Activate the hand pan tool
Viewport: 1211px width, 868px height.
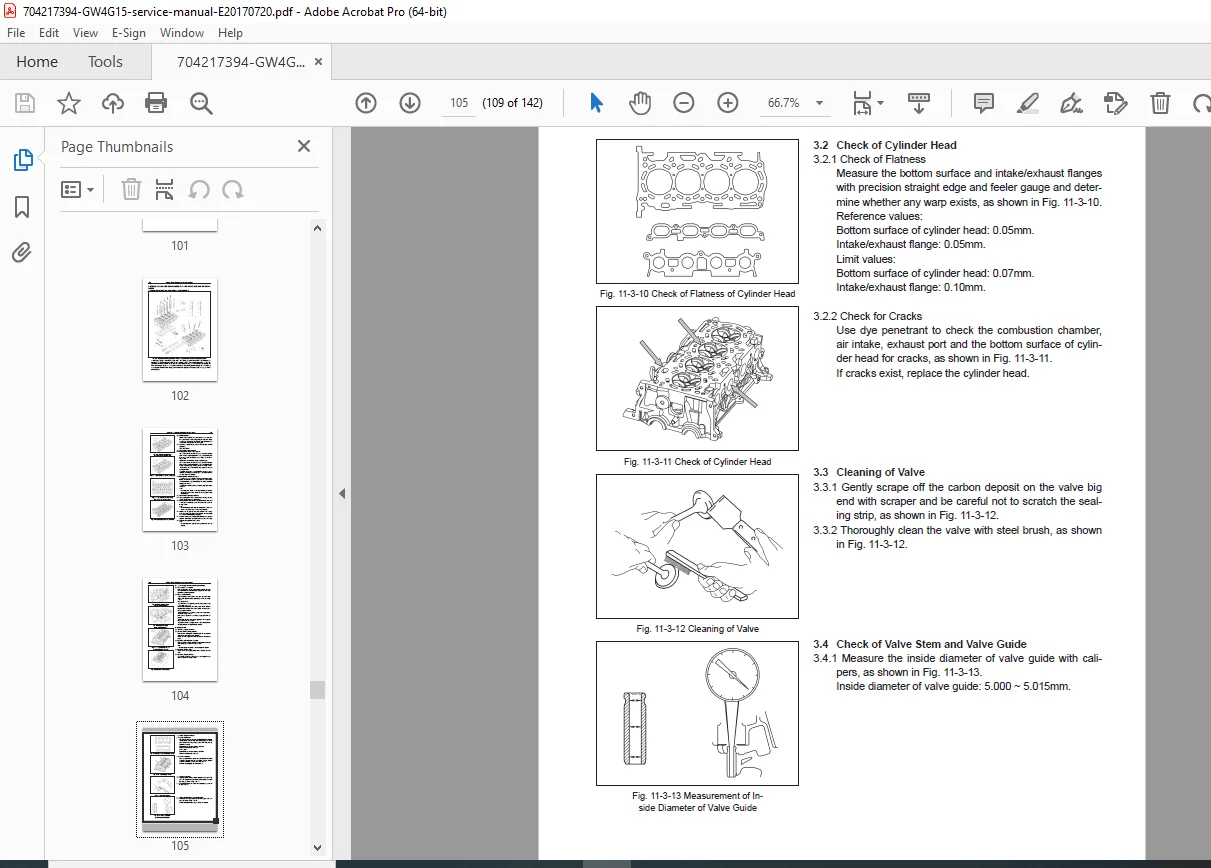640,103
